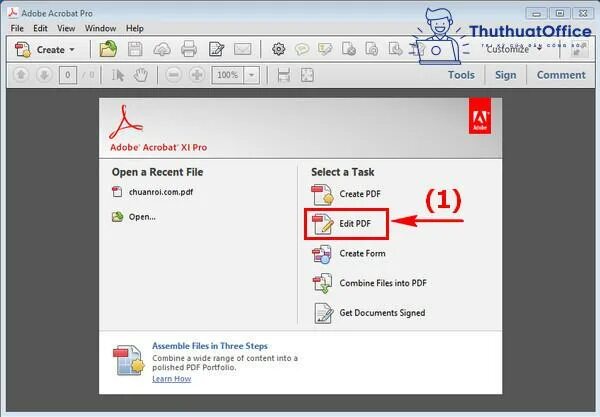Select Get Documents Signed task
The height and width of the screenshot is (417, 600).
point(369,313)
